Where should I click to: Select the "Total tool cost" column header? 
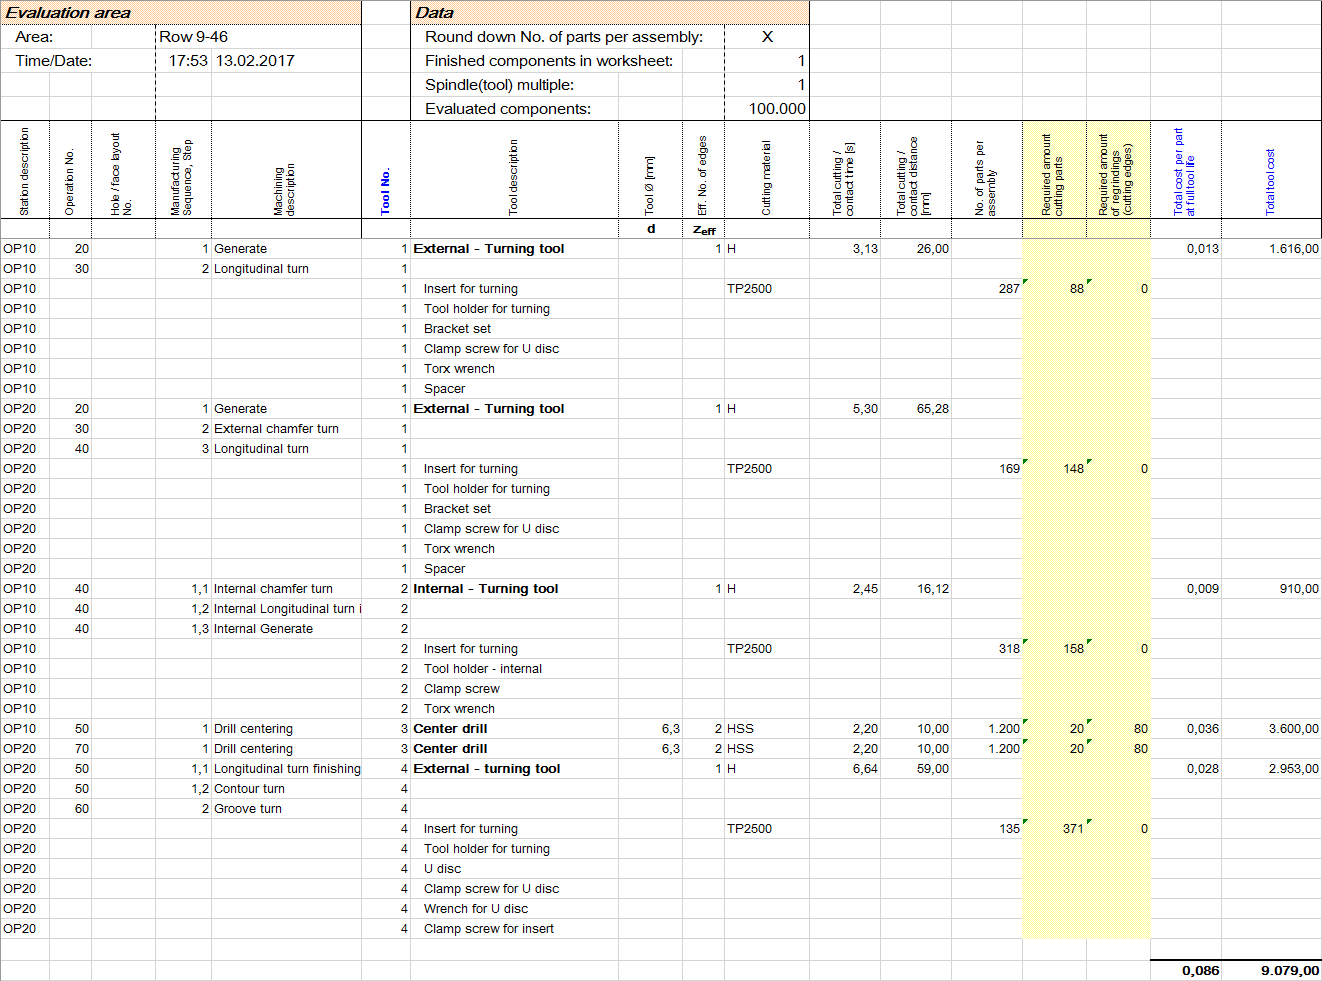click(1270, 181)
